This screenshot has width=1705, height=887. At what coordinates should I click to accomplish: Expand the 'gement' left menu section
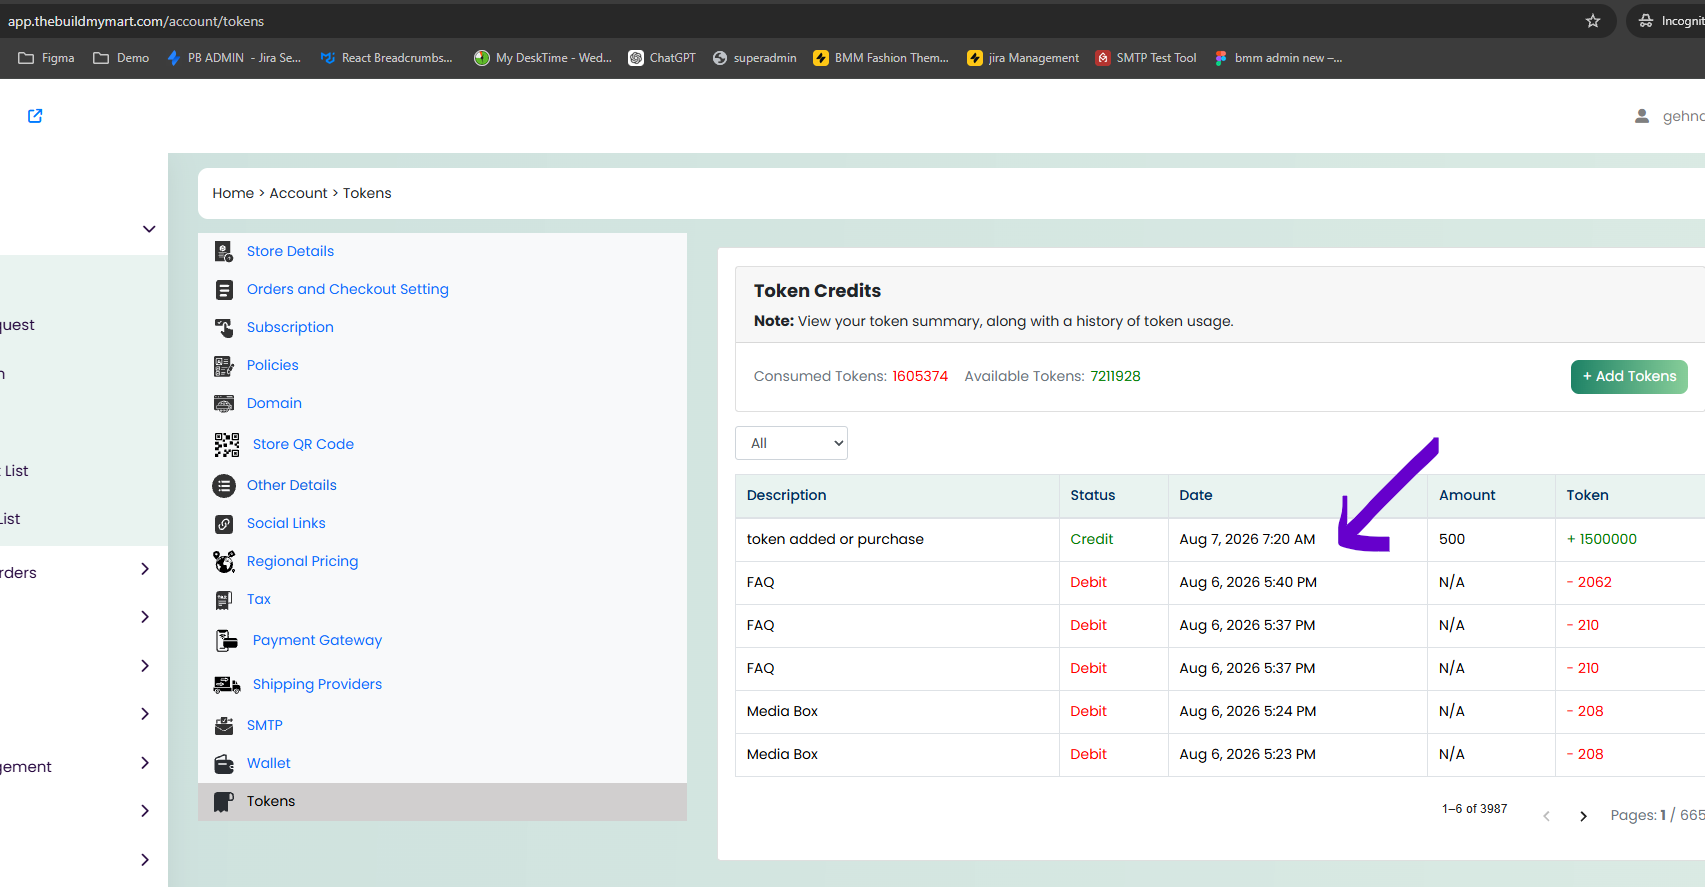click(145, 763)
